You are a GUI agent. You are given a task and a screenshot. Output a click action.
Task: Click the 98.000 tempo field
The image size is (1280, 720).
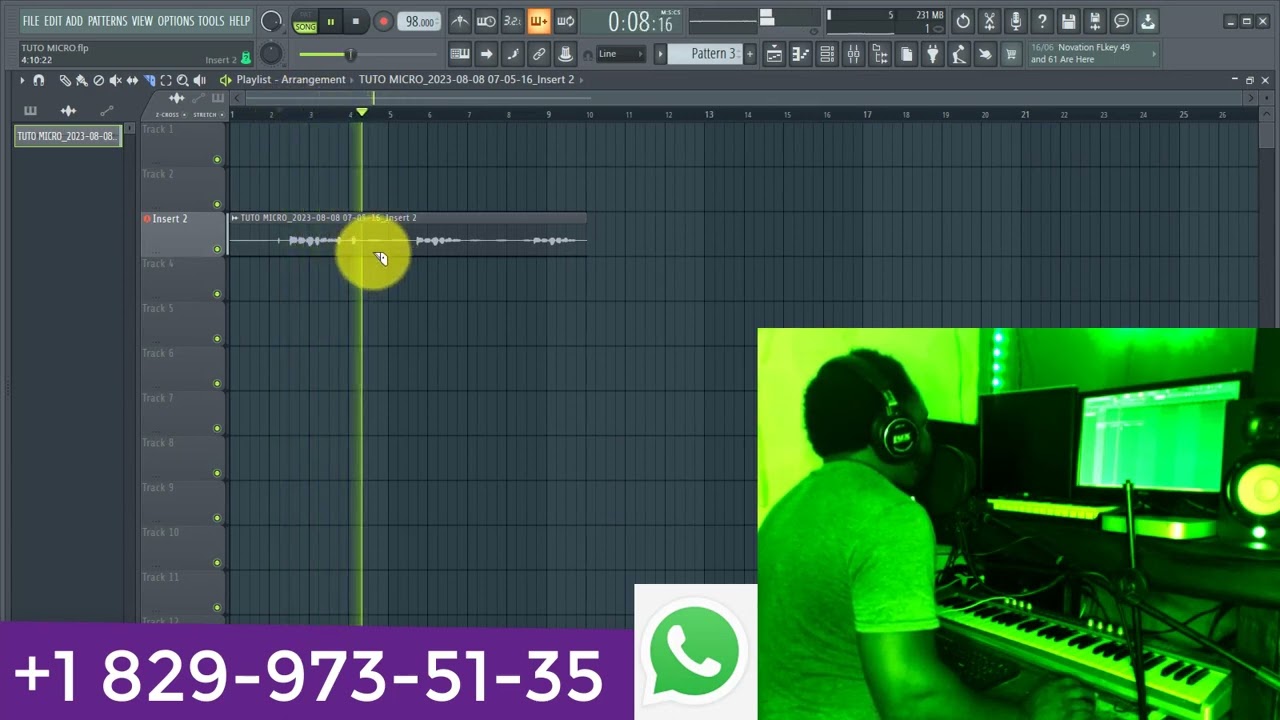pyautogui.click(x=419, y=21)
